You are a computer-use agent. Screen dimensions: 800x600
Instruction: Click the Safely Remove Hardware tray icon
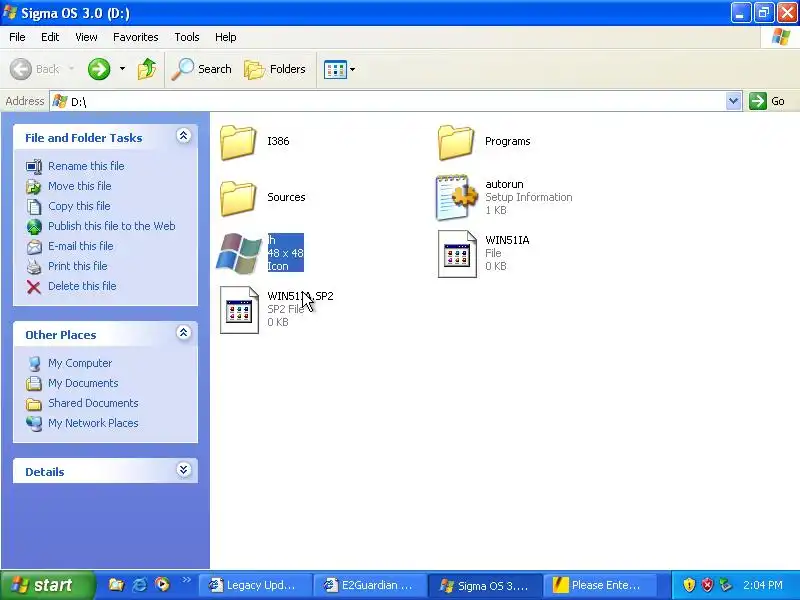click(725, 585)
